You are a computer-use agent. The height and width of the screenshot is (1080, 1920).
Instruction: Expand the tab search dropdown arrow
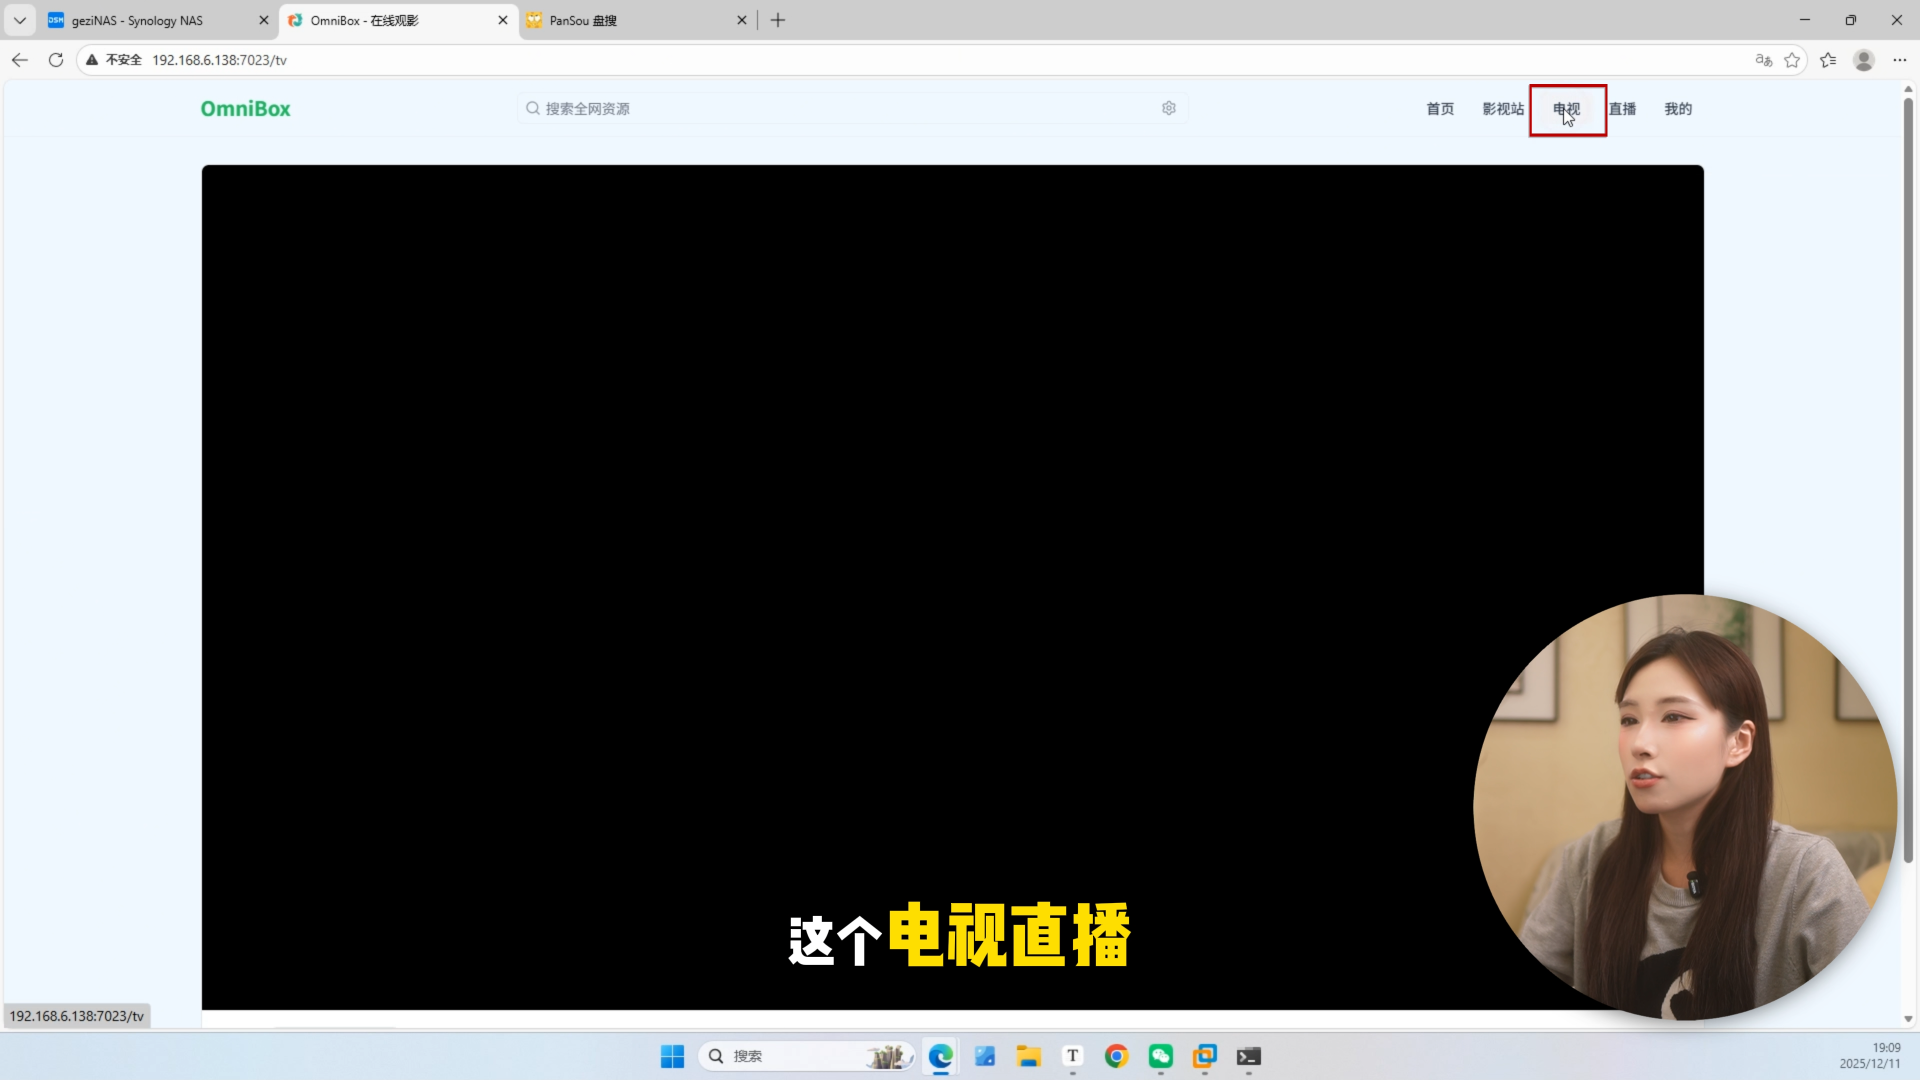(x=19, y=20)
